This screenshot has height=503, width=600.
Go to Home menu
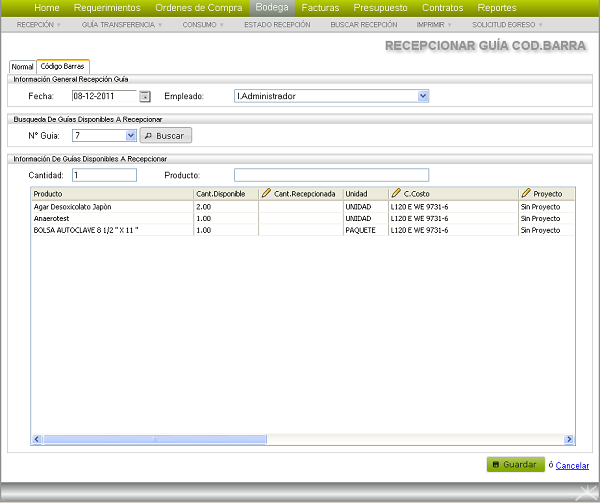click(47, 8)
